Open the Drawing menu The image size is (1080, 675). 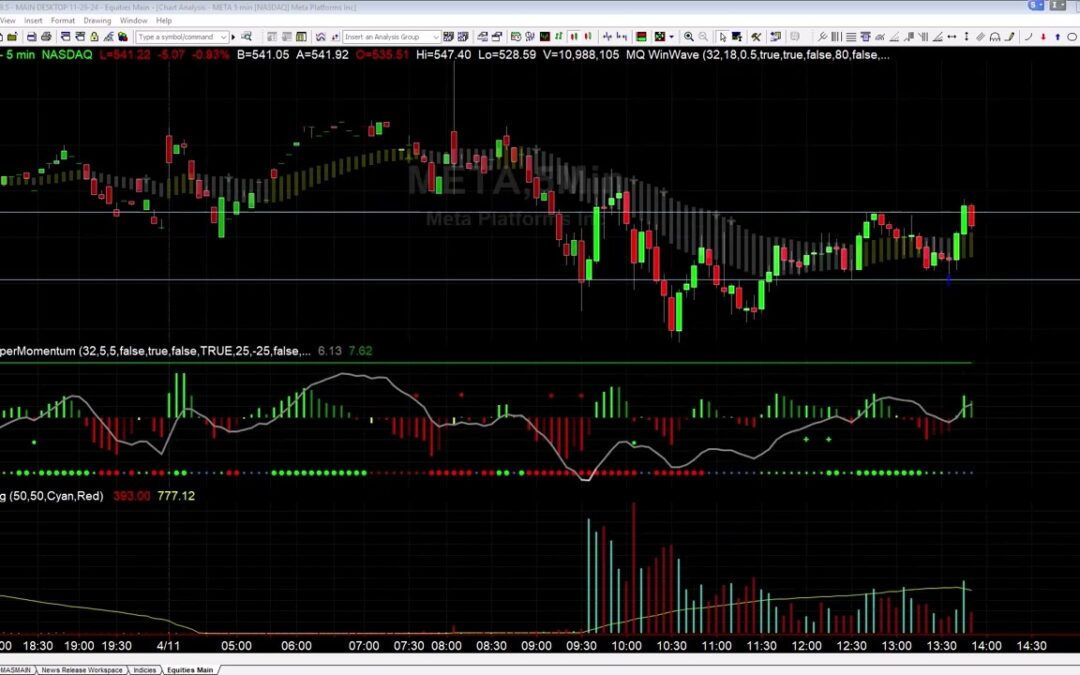(x=97, y=20)
